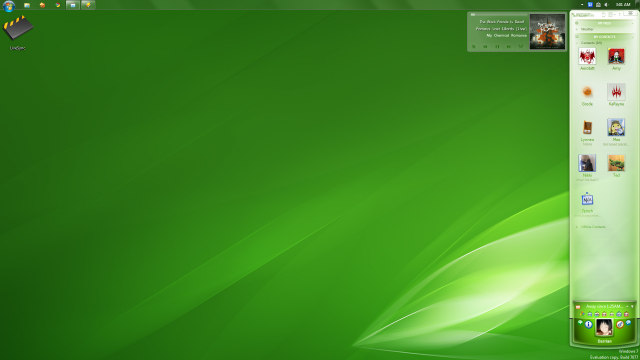Click the album cover art thumbnail

click(x=547, y=31)
